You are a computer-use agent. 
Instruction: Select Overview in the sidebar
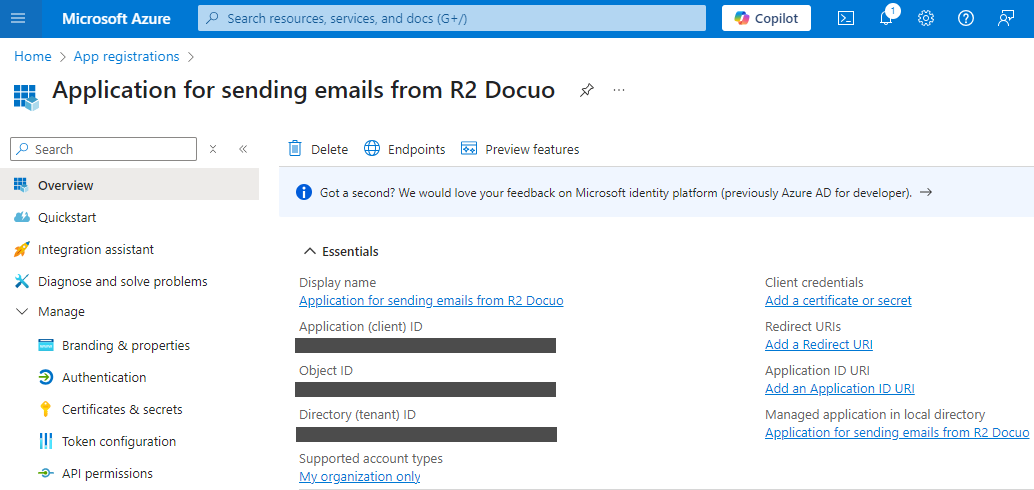tap(129, 185)
